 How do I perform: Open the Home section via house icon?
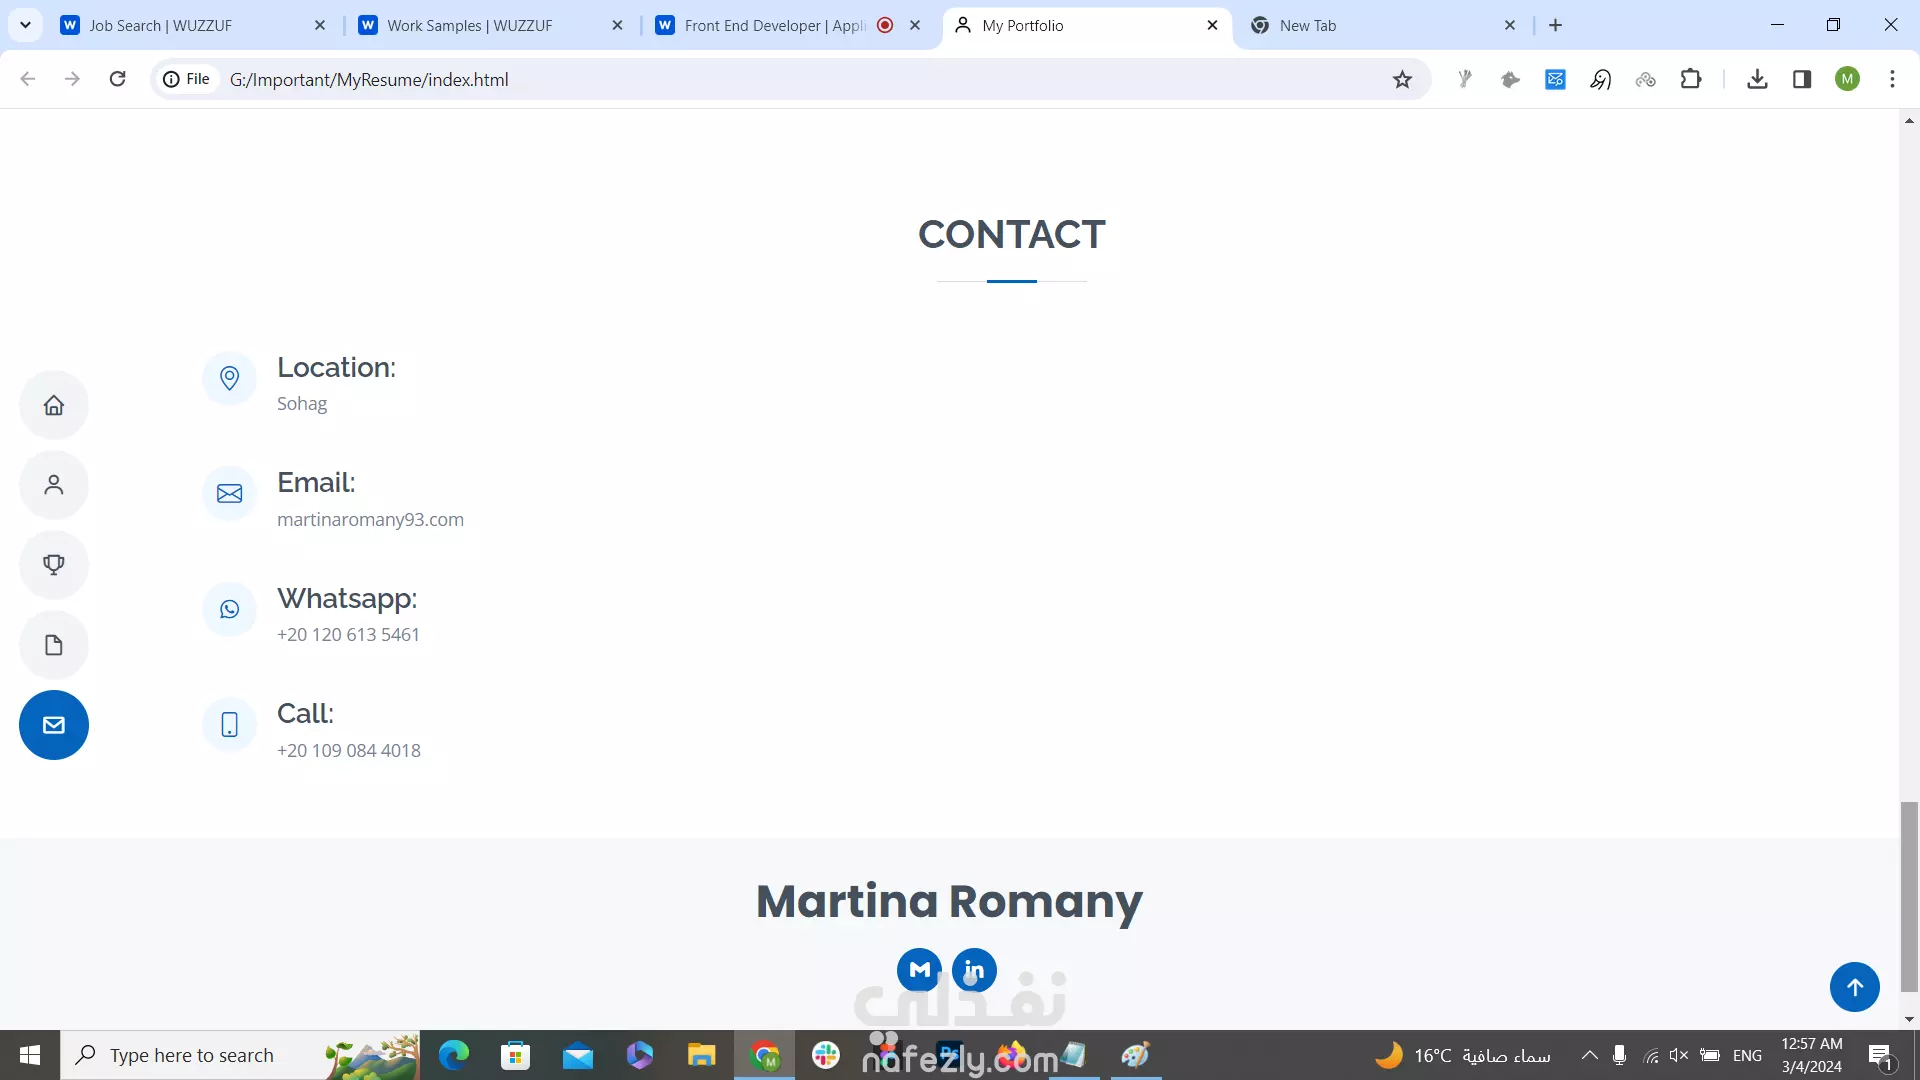click(x=54, y=405)
